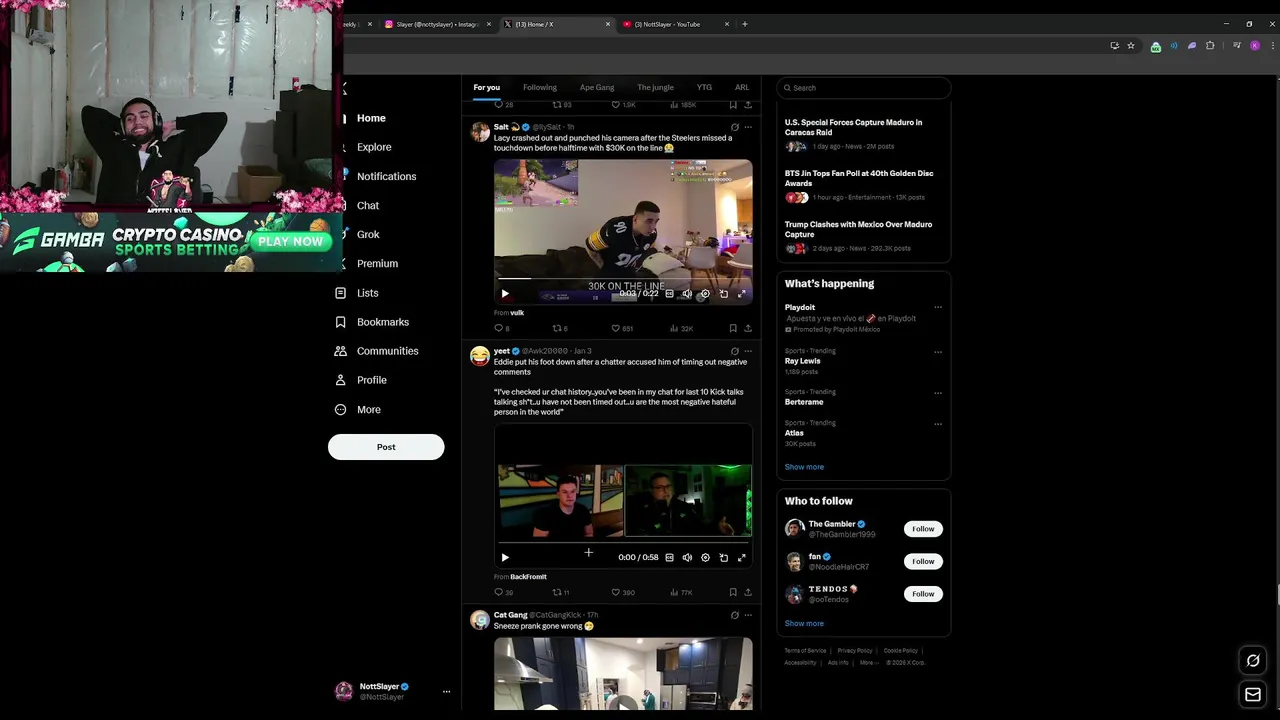Follow the TENDOS account
The image size is (1280, 720).
[923, 594]
